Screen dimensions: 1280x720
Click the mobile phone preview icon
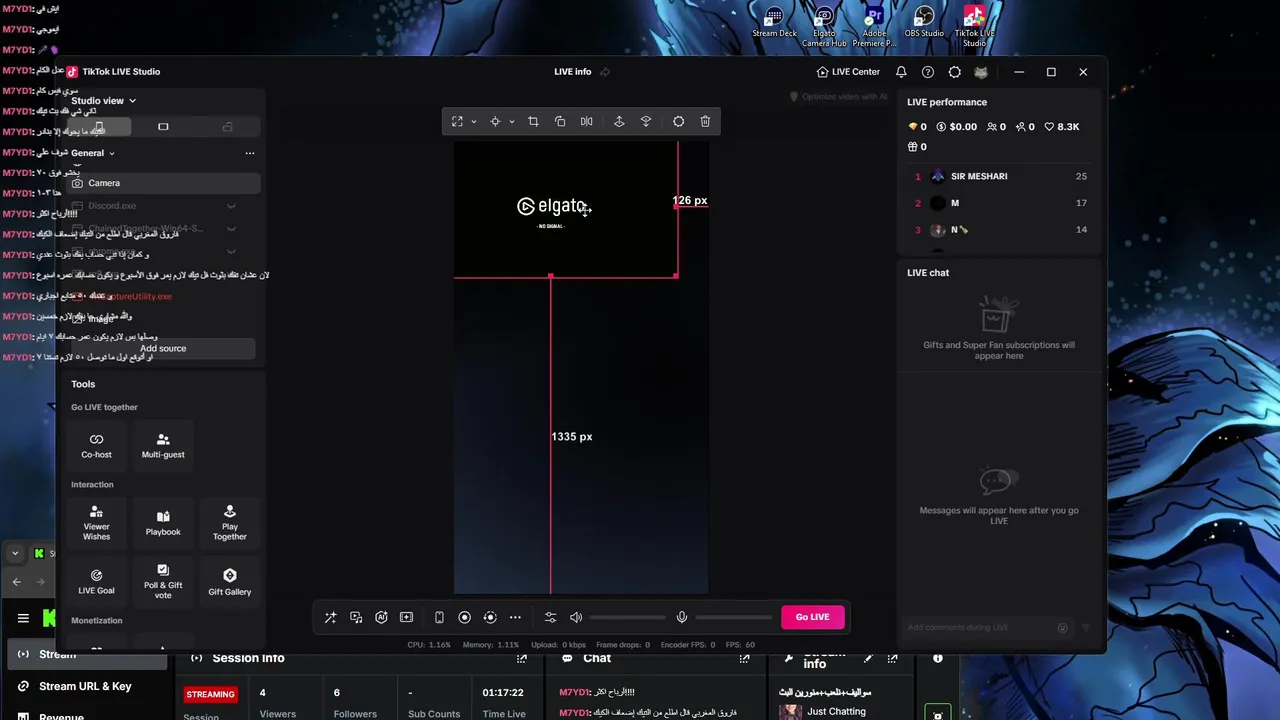click(x=439, y=618)
